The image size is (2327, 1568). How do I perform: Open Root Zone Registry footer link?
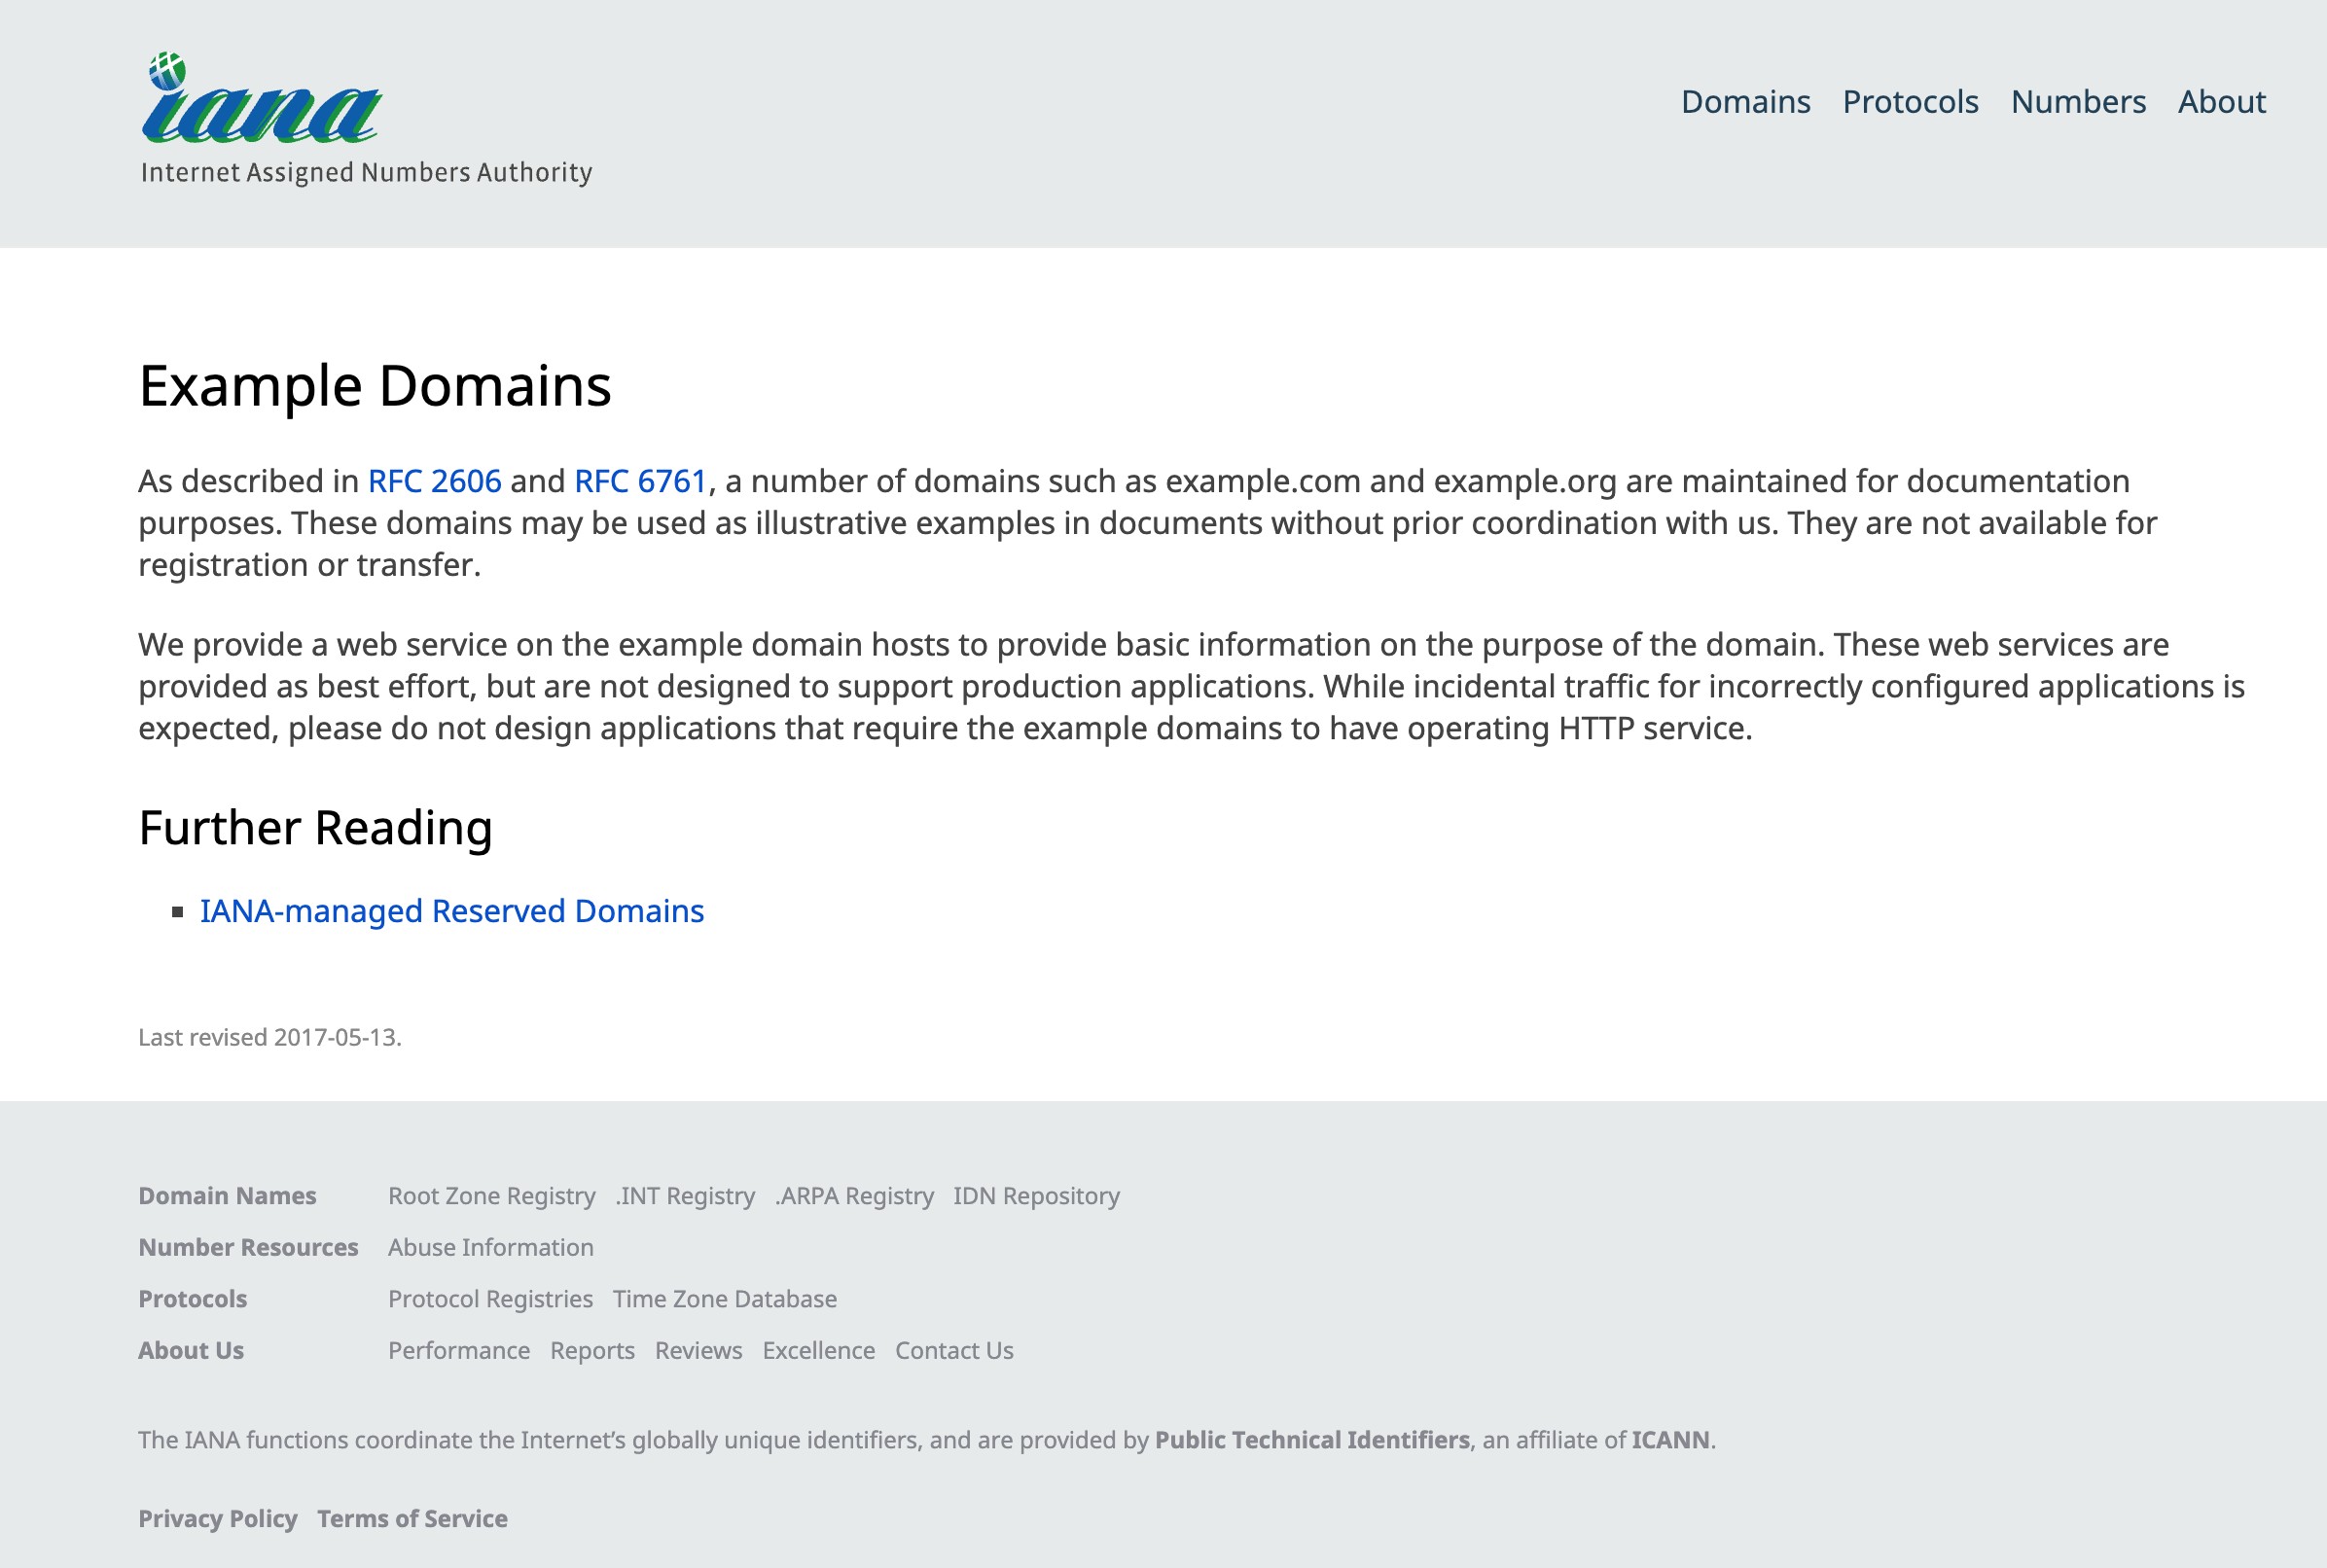(x=491, y=1196)
